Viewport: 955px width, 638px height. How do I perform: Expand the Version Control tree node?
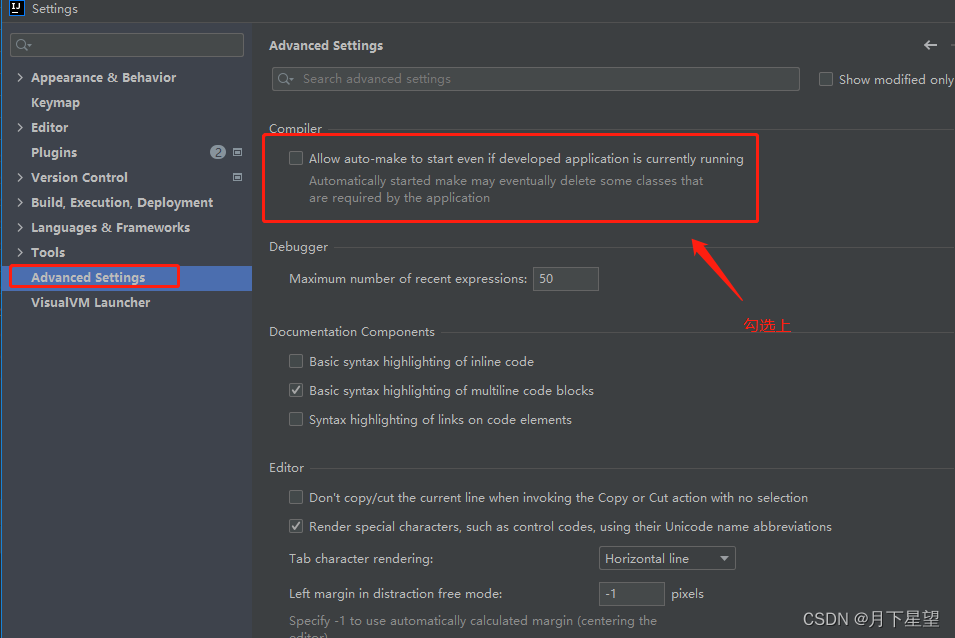pyautogui.click(x=20, y=177)
